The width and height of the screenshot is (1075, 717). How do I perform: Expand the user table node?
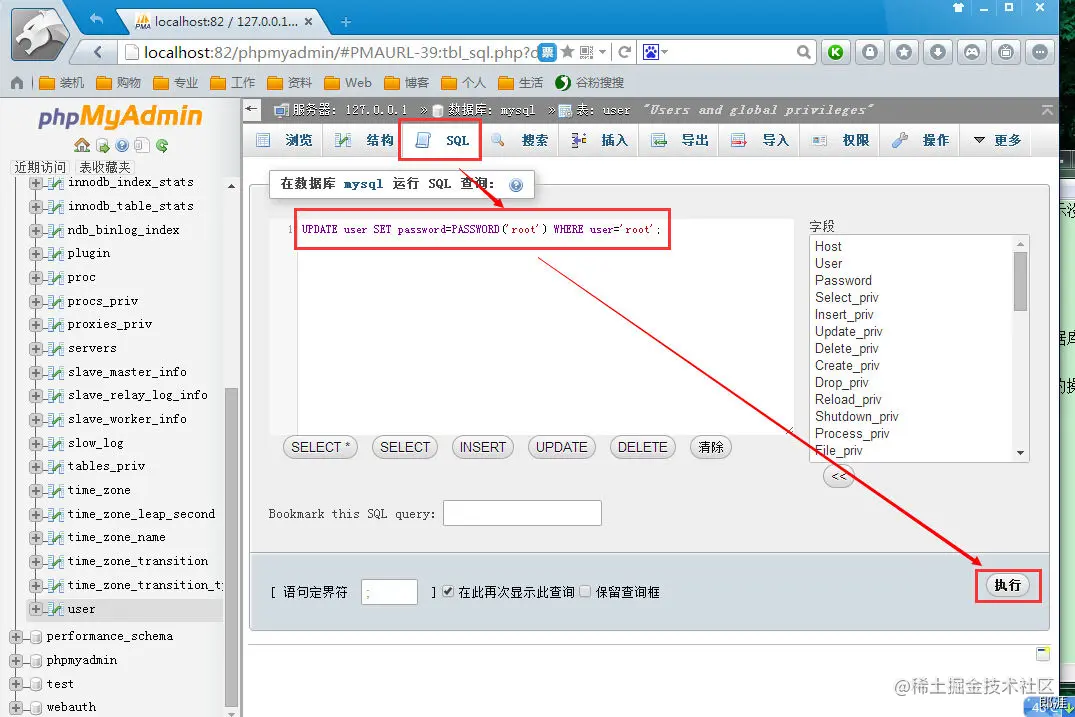(x=36, y=609)
